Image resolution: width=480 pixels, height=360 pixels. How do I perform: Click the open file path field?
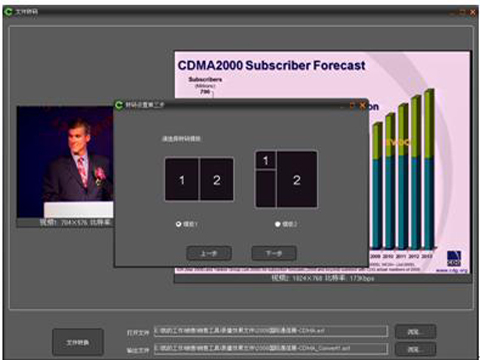click(x=271, y=331)
